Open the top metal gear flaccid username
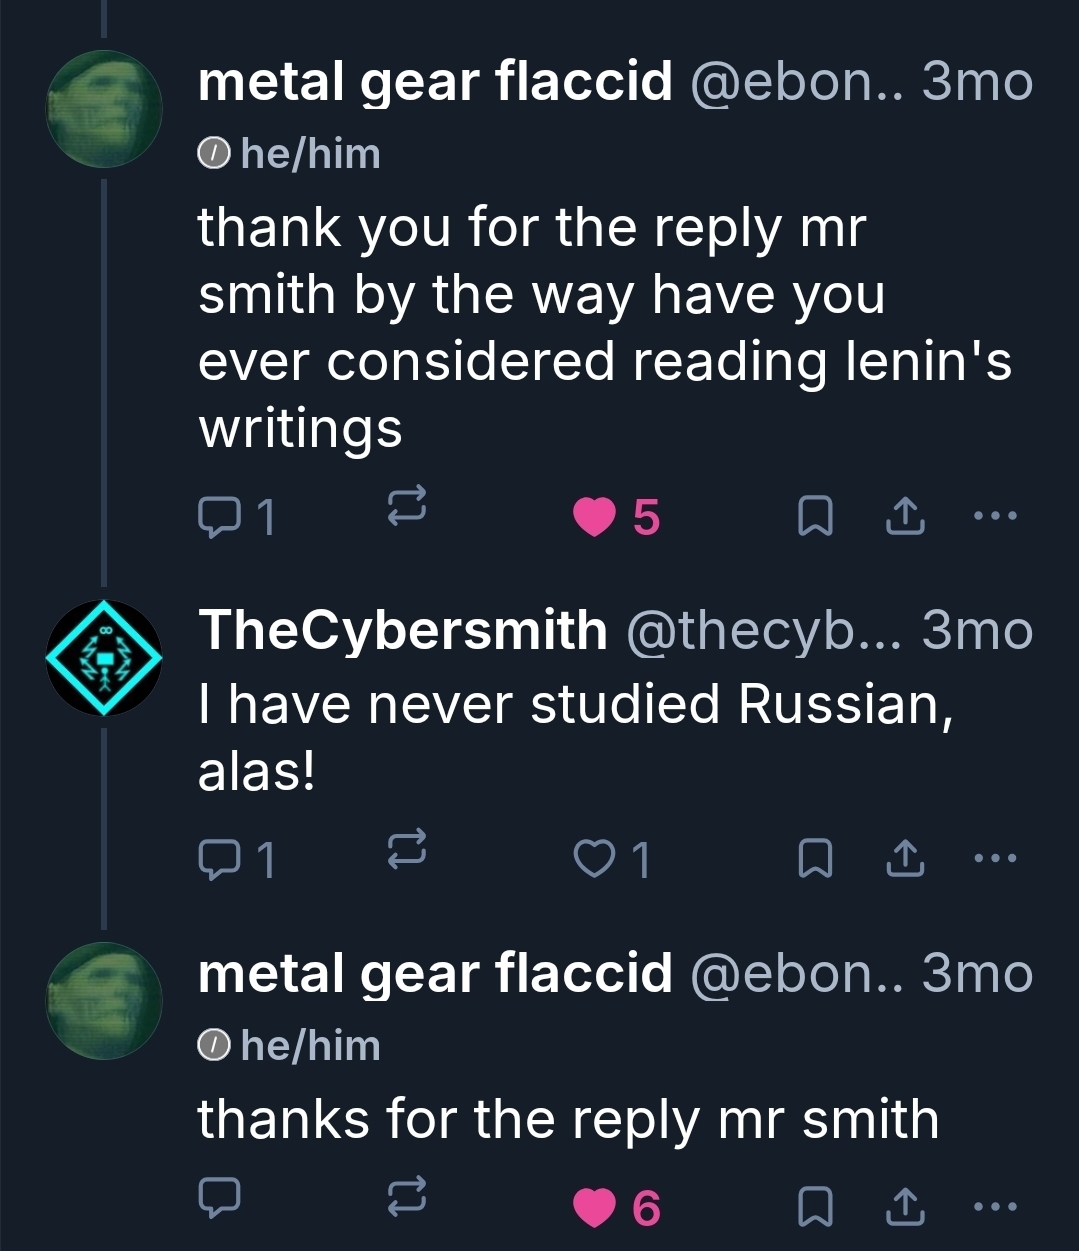Screen dimensions: 1079x1251 (435, 81)
